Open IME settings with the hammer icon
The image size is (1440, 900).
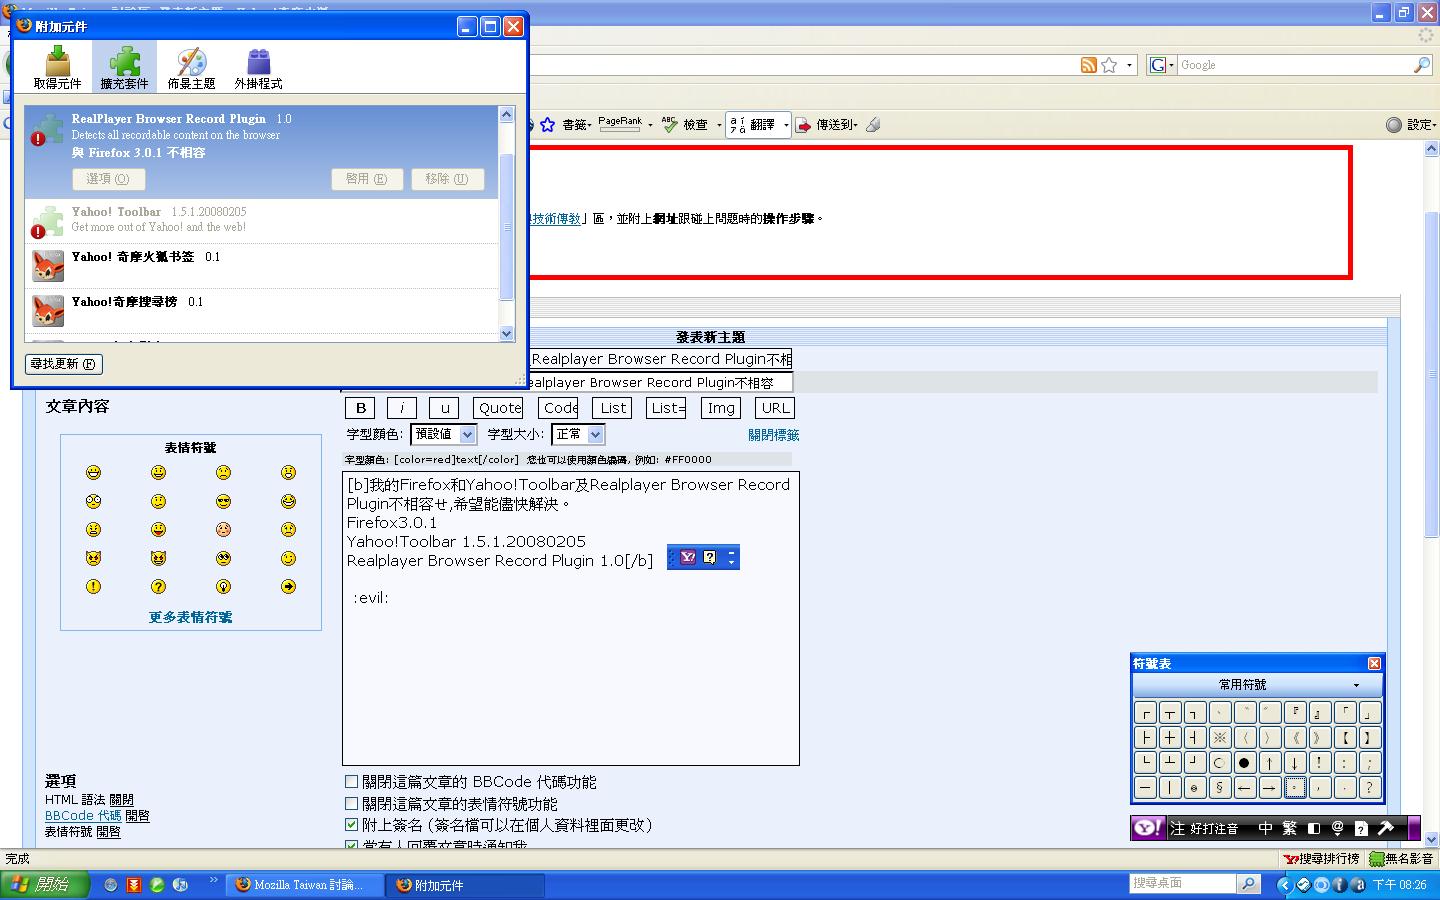coord(1385,828)
